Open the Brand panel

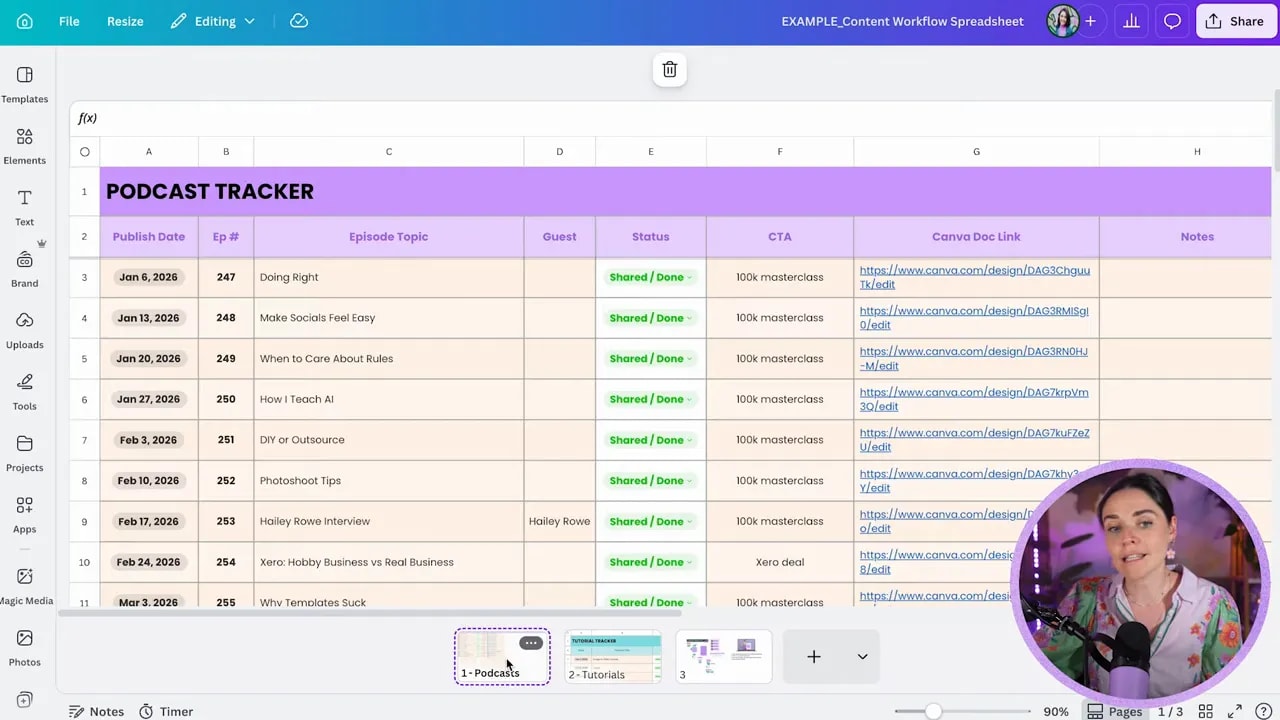point(25,269)
